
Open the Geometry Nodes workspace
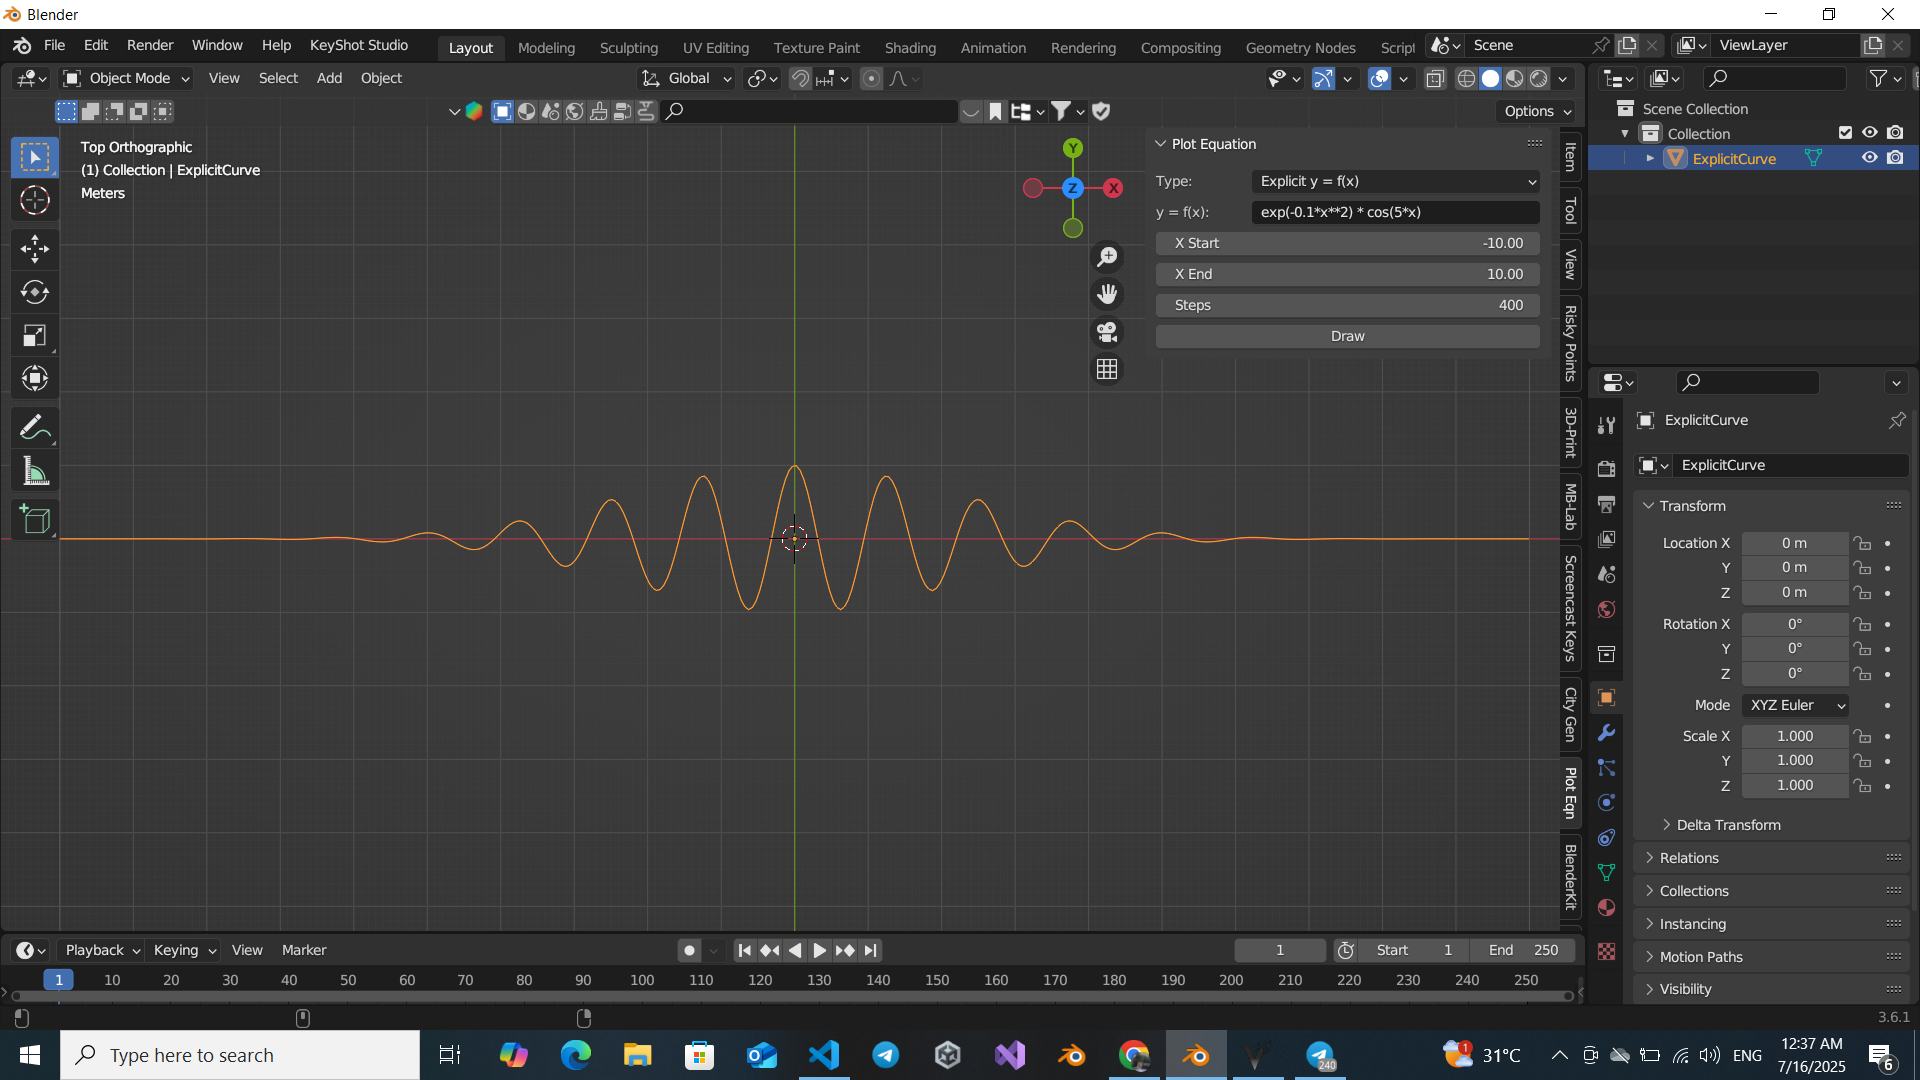point(1300,47)
